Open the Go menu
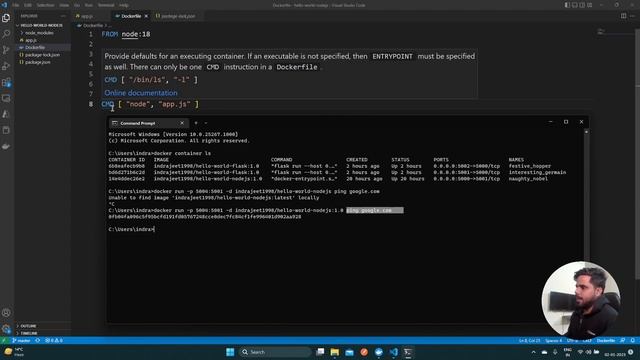640x360 pixels. point(77,5)
